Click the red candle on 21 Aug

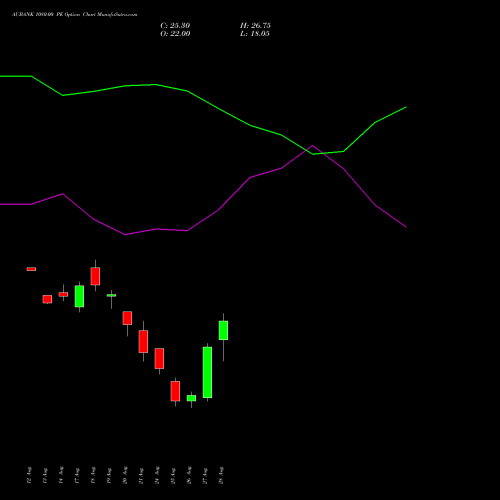pos(143,341)
